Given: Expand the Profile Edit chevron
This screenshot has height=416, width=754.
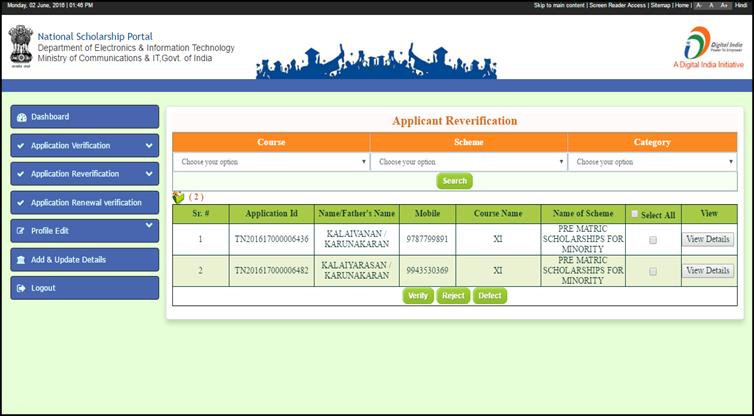Looking at the screenshot, I should 149,225.
